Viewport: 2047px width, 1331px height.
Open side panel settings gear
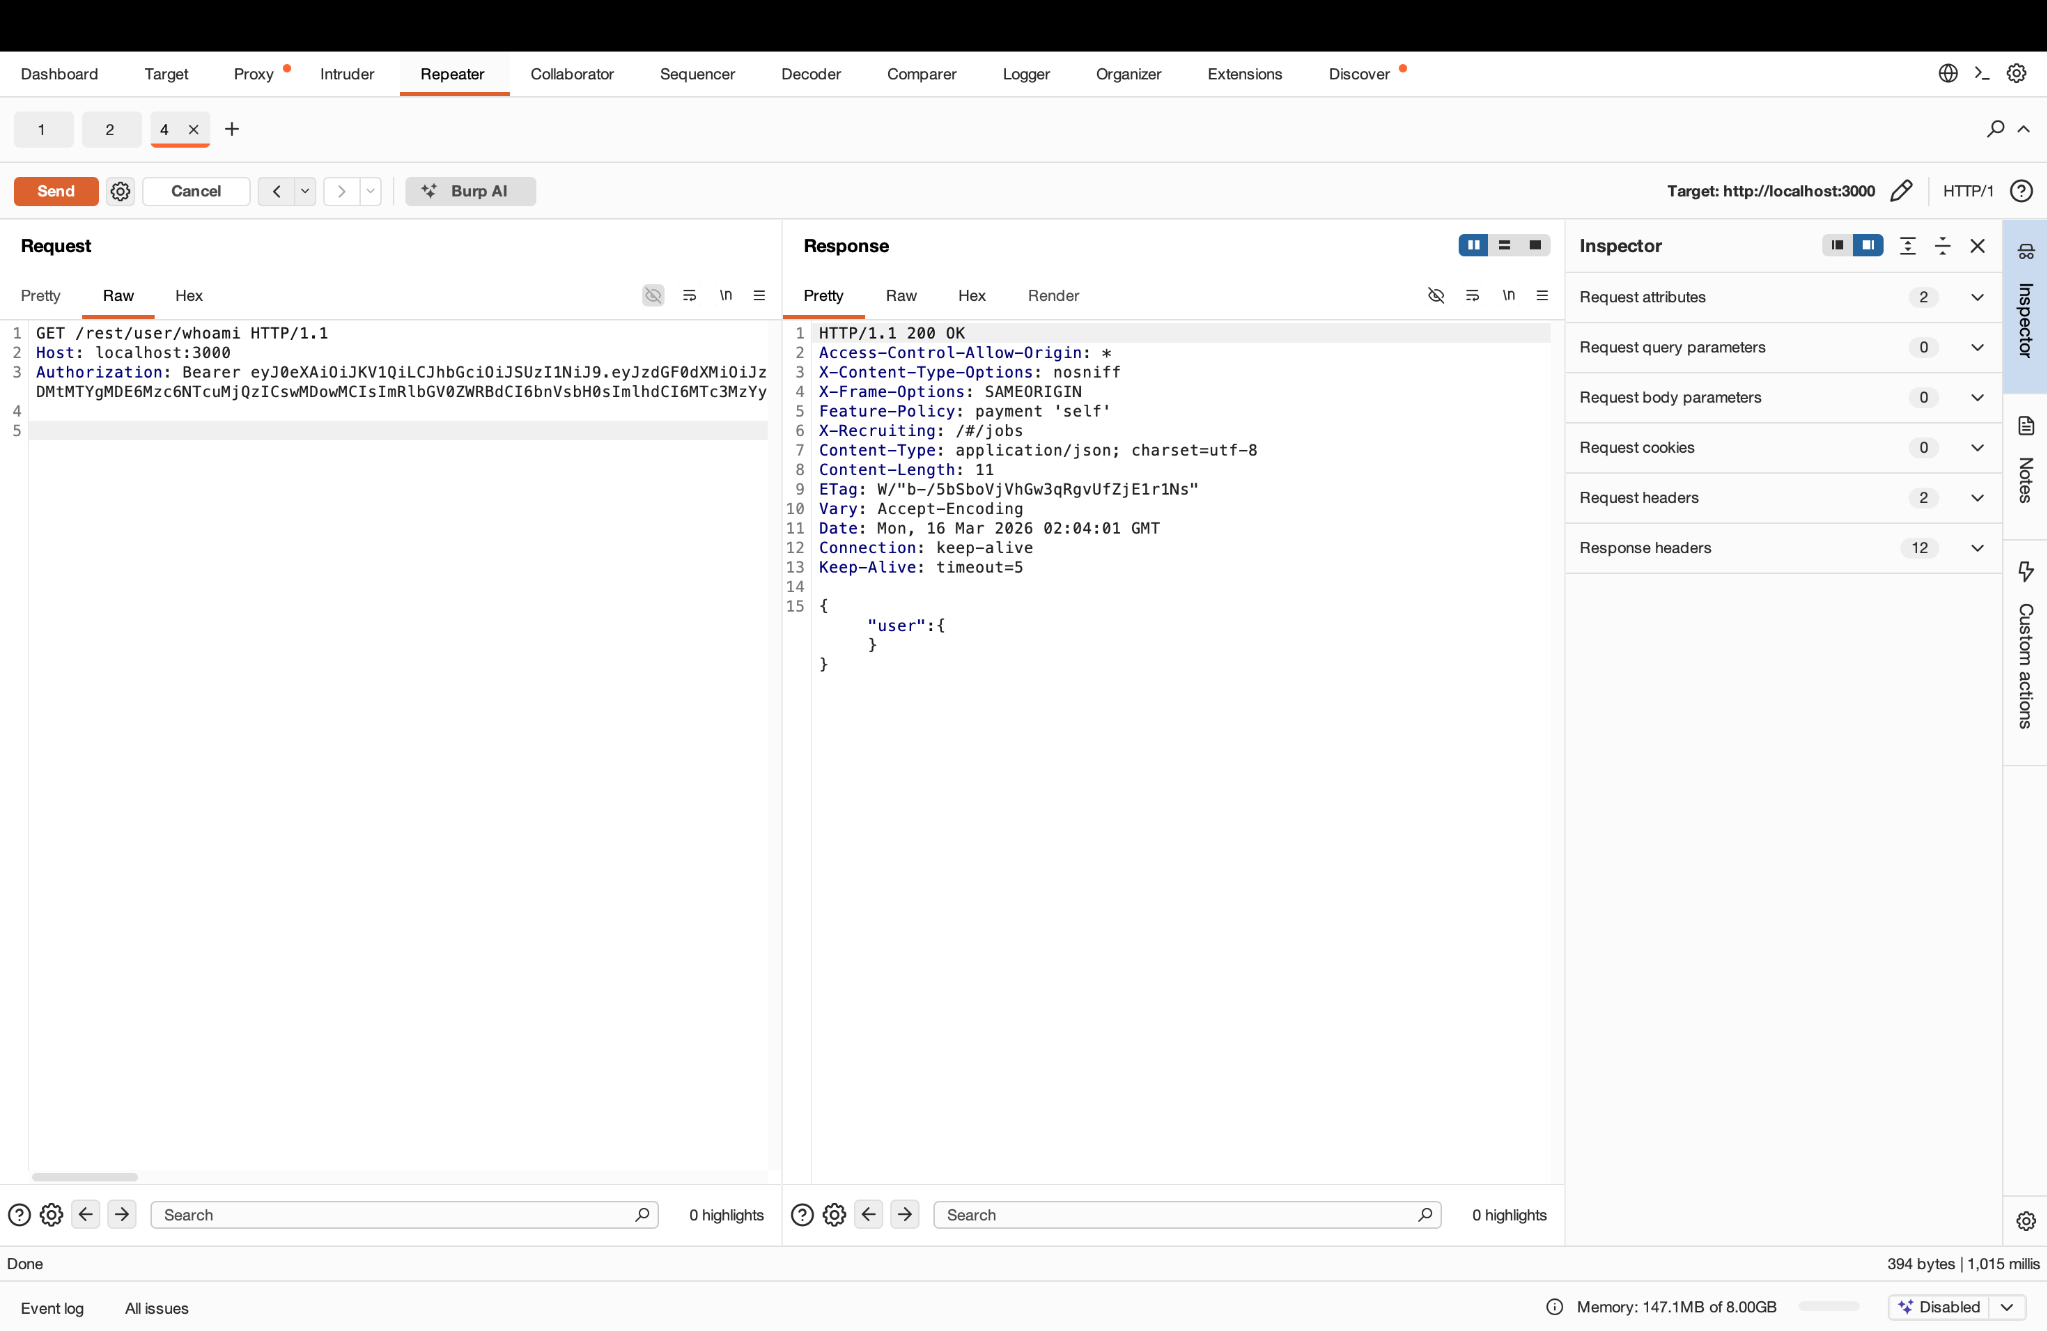point(2026,1221)
